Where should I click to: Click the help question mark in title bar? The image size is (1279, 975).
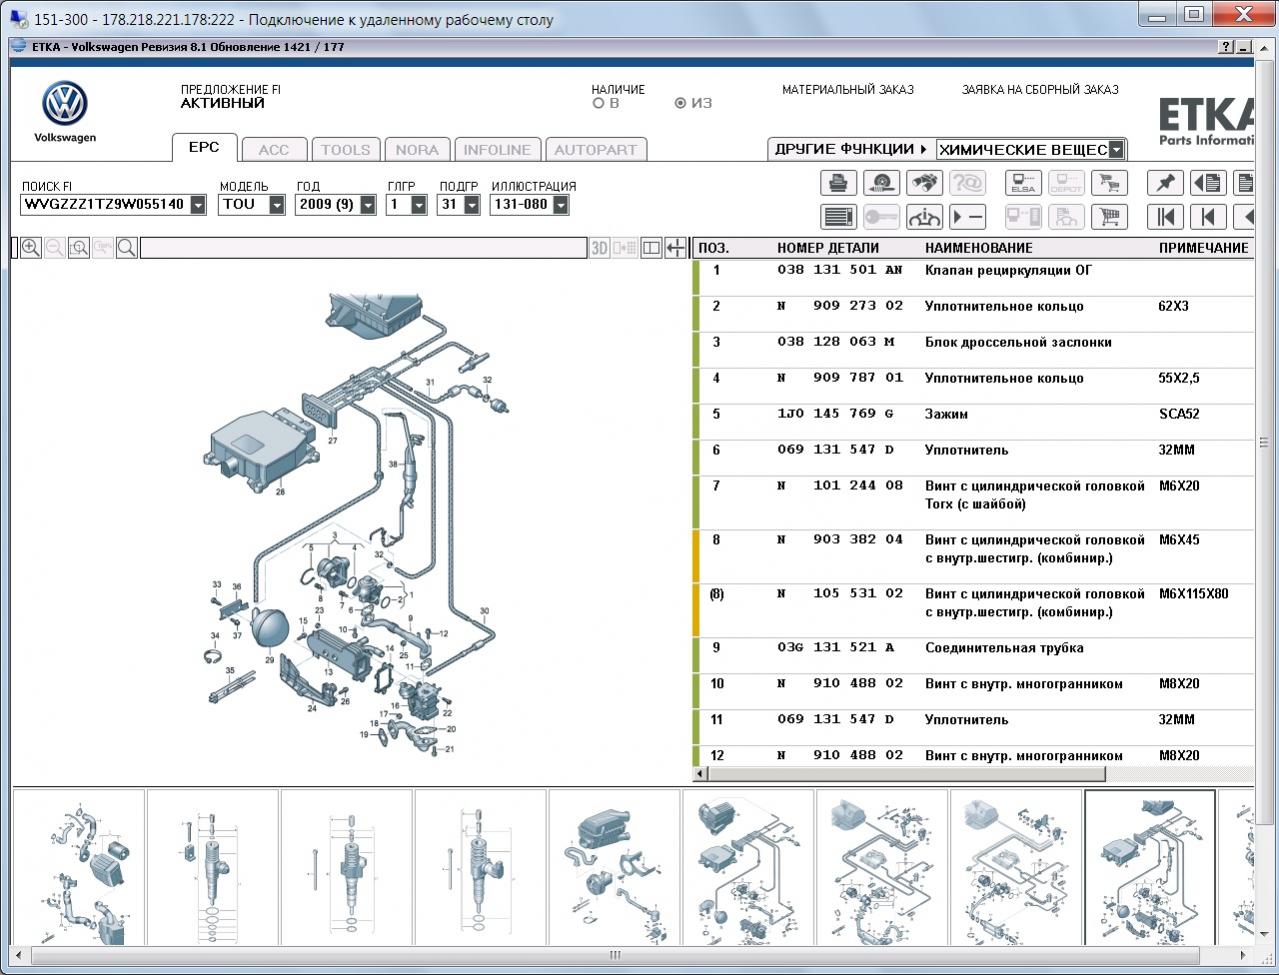click(1226, 47)
